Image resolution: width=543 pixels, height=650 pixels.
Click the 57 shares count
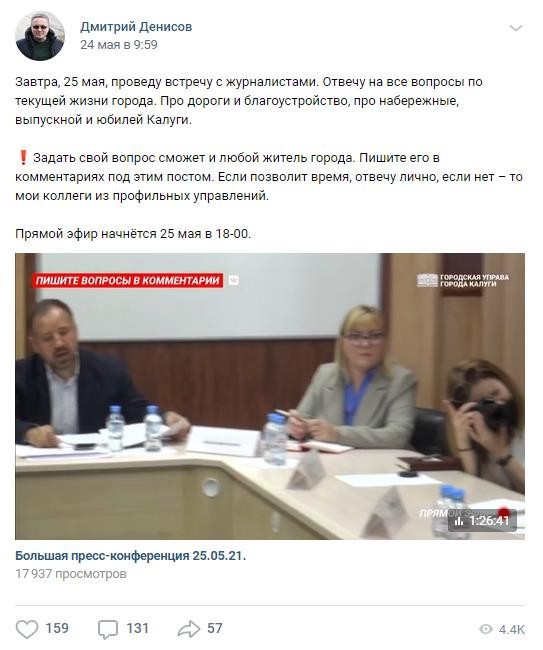[215, 628]
